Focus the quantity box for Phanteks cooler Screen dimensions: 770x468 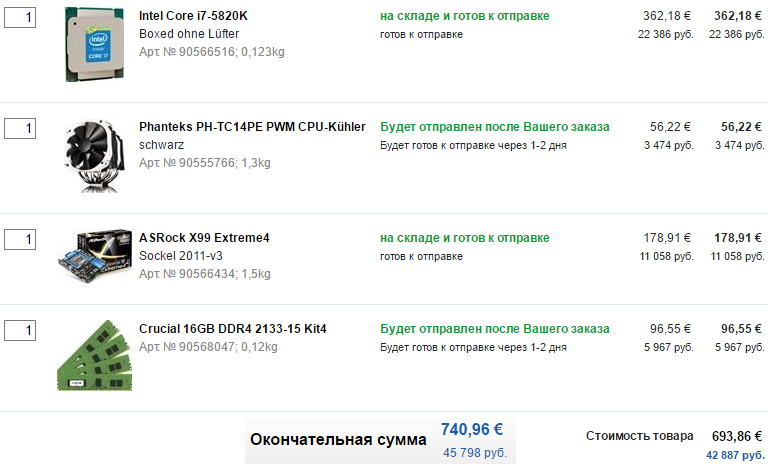(20, 128)
